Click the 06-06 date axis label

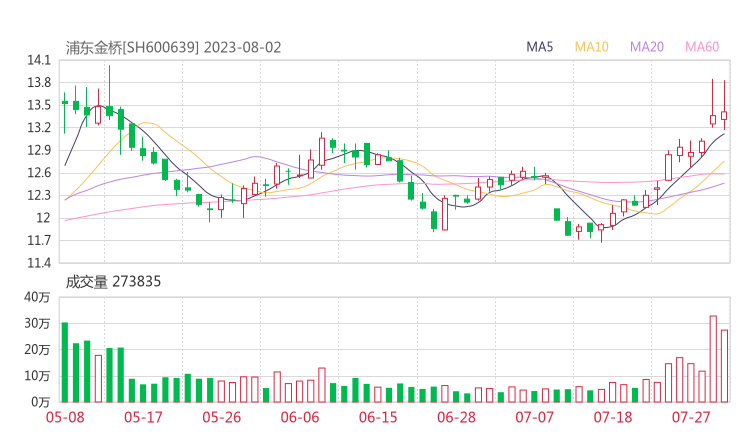coord(300,417)
